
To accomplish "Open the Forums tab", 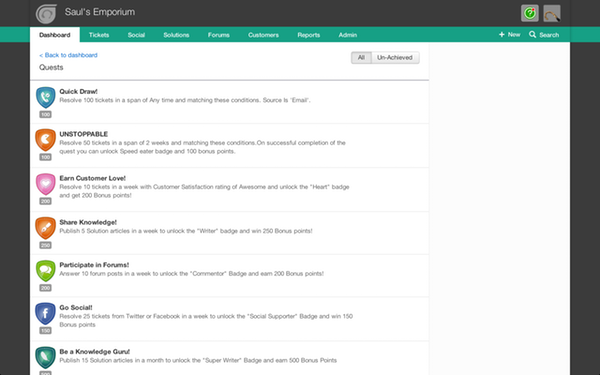I will click(x=219, y=35).
